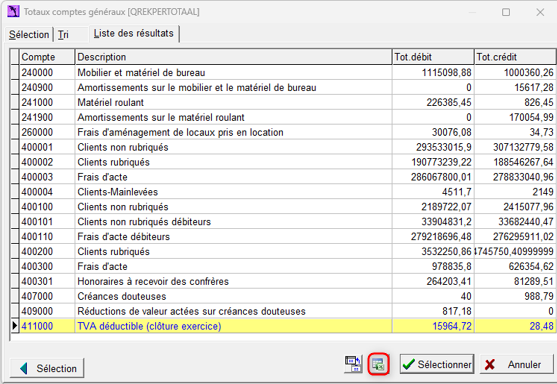Open the grid layout switch icon

353,364
